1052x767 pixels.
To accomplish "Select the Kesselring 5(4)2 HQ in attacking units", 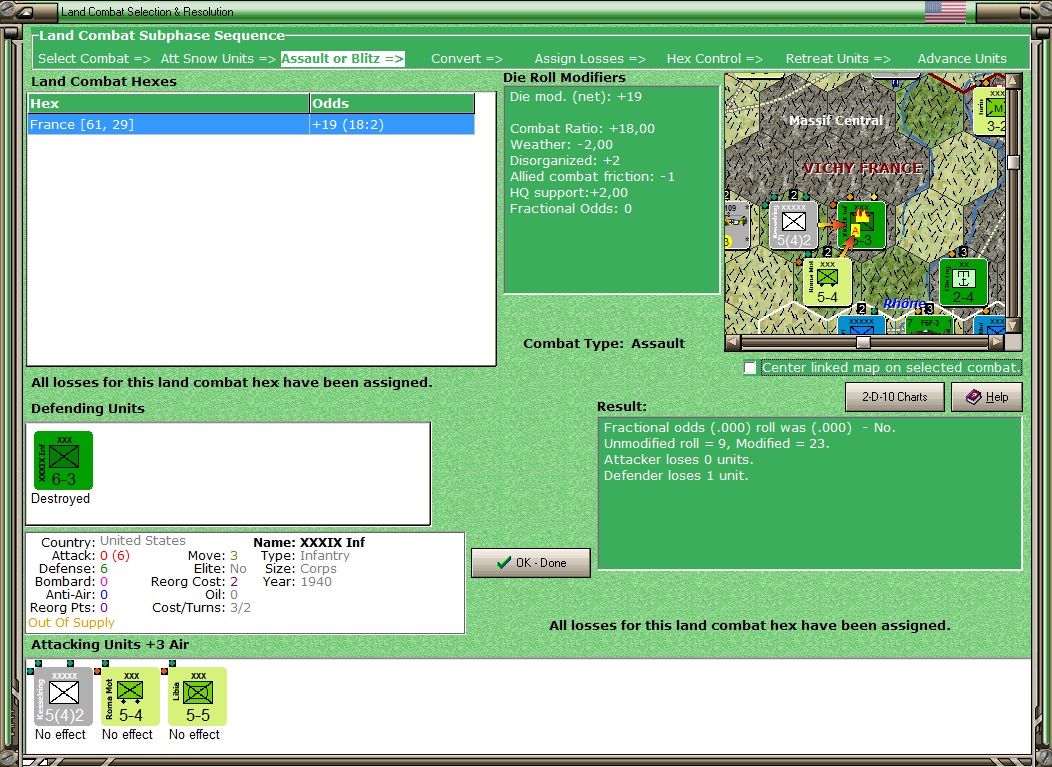I will pos(64,696).
